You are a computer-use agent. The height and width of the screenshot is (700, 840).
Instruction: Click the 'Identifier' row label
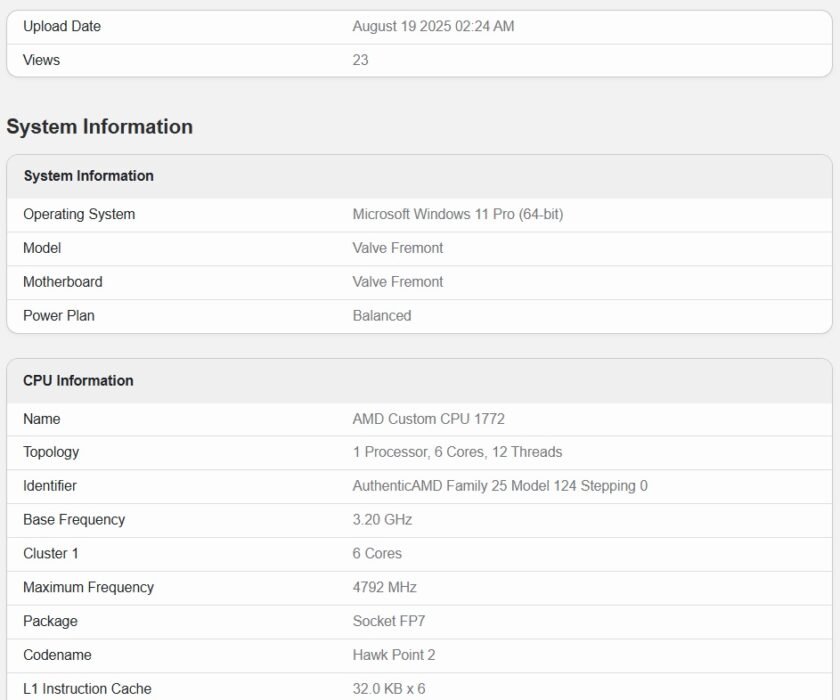tap(49, 486)
